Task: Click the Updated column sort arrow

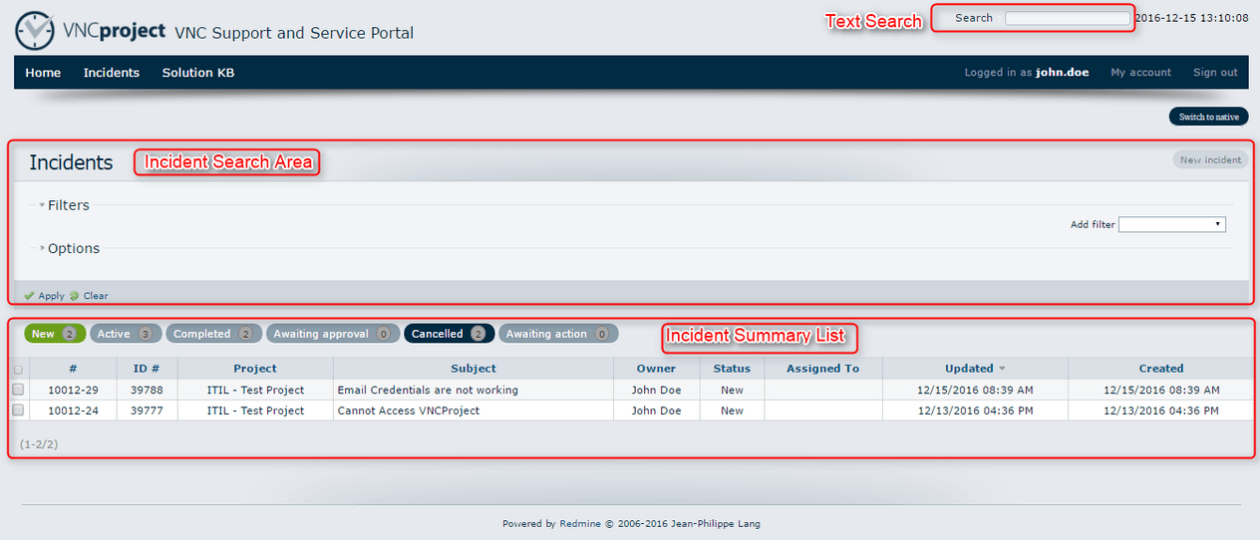Action: click(x=1002, y=369)
